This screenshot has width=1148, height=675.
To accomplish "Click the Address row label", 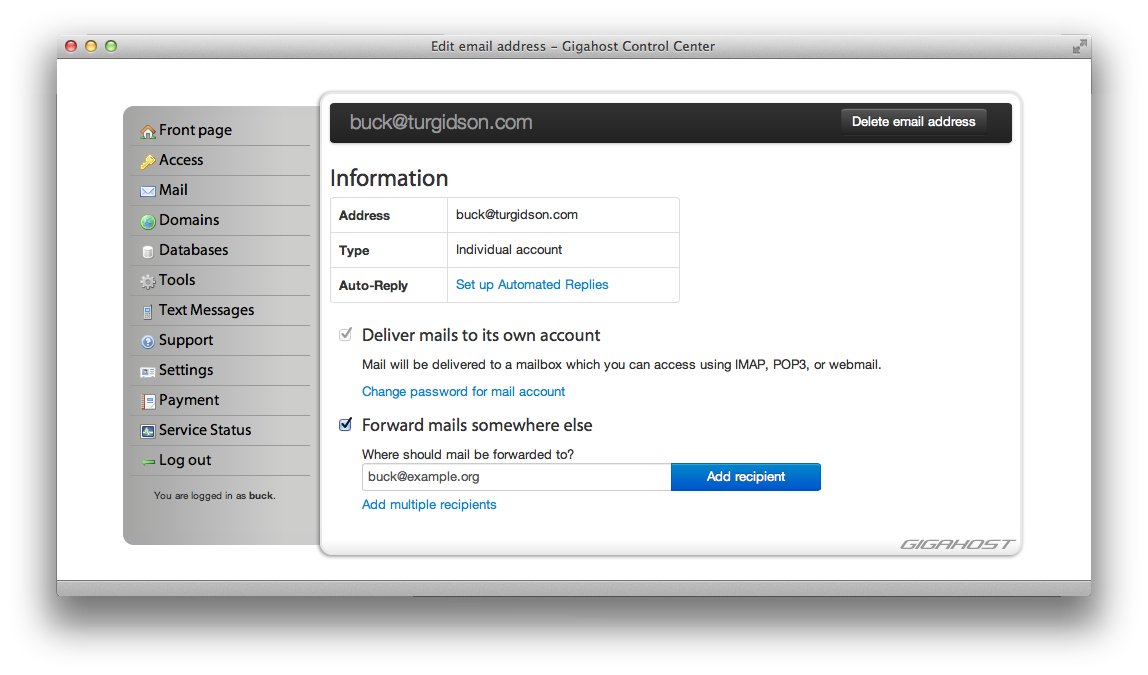I will [x=365, y=215].
